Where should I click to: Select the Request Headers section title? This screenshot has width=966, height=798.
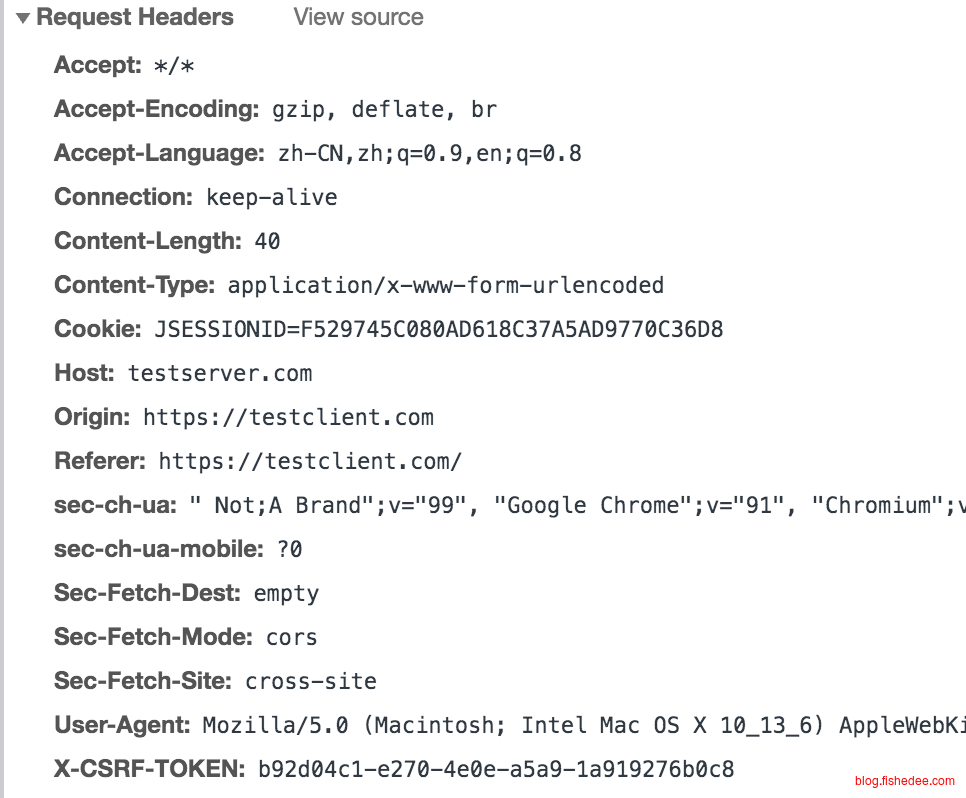click(x=135, y=18)
